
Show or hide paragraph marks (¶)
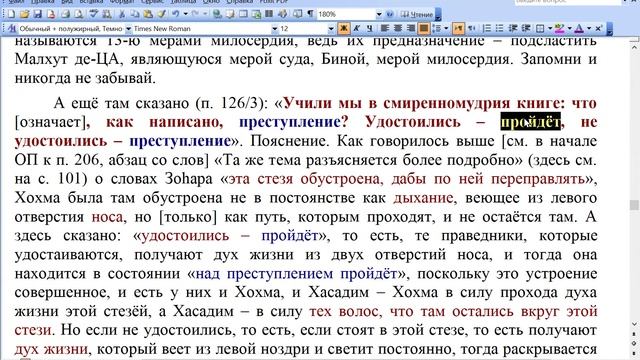(x=310, y=14)
